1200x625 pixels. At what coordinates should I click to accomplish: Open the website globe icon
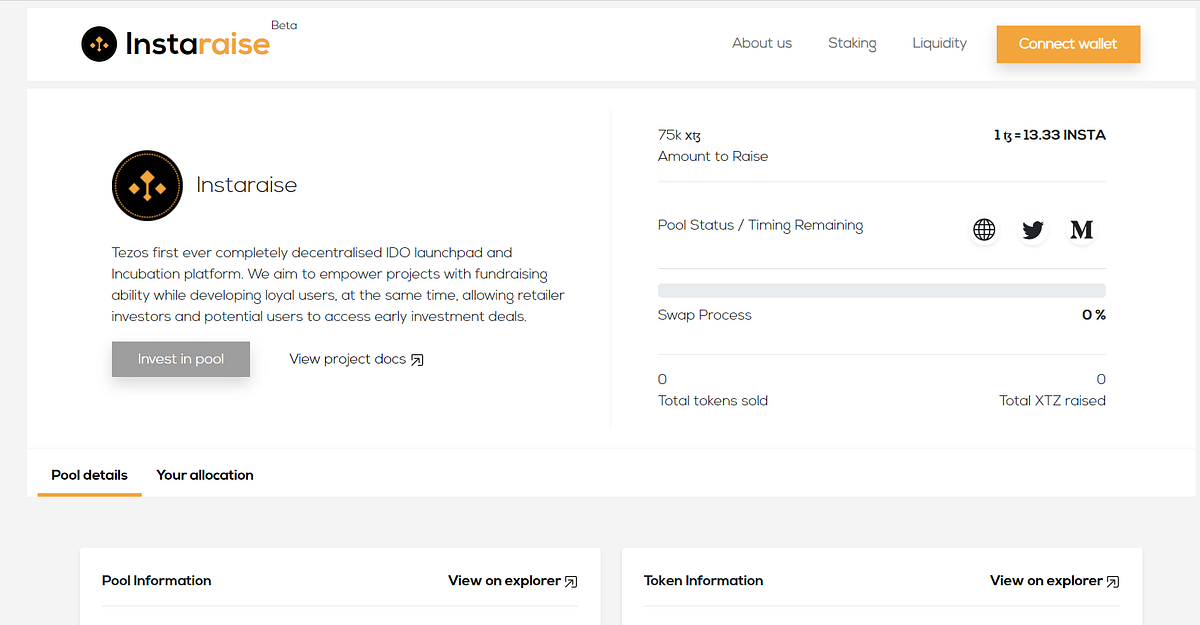(x=984, y=230)
